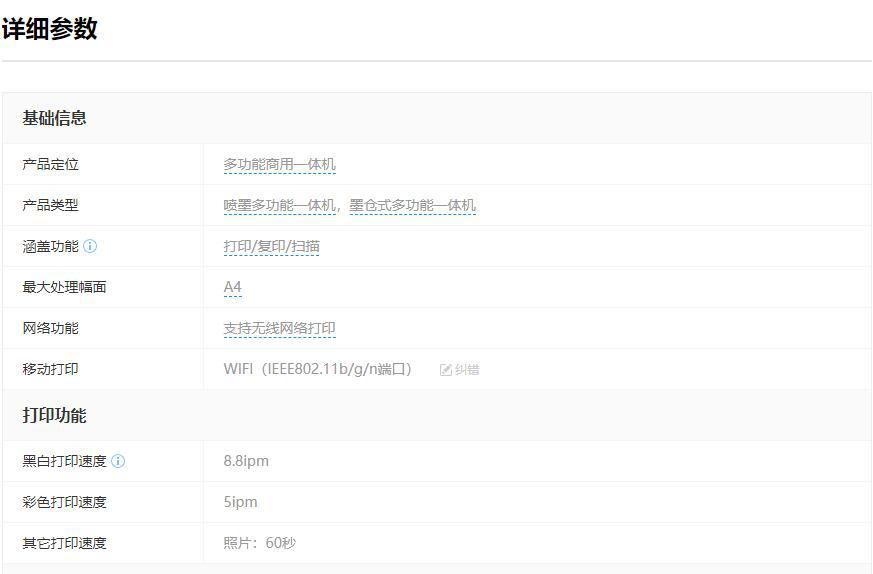Screen dimensions: 873x574
Task: Click info icon beside 黑白打印速度
Action: pos(118,461)
